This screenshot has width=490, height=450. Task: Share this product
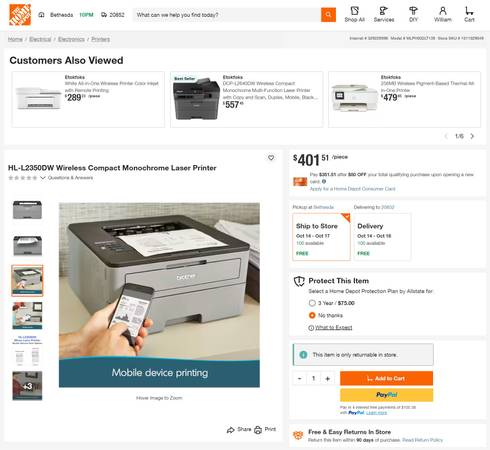239,430
